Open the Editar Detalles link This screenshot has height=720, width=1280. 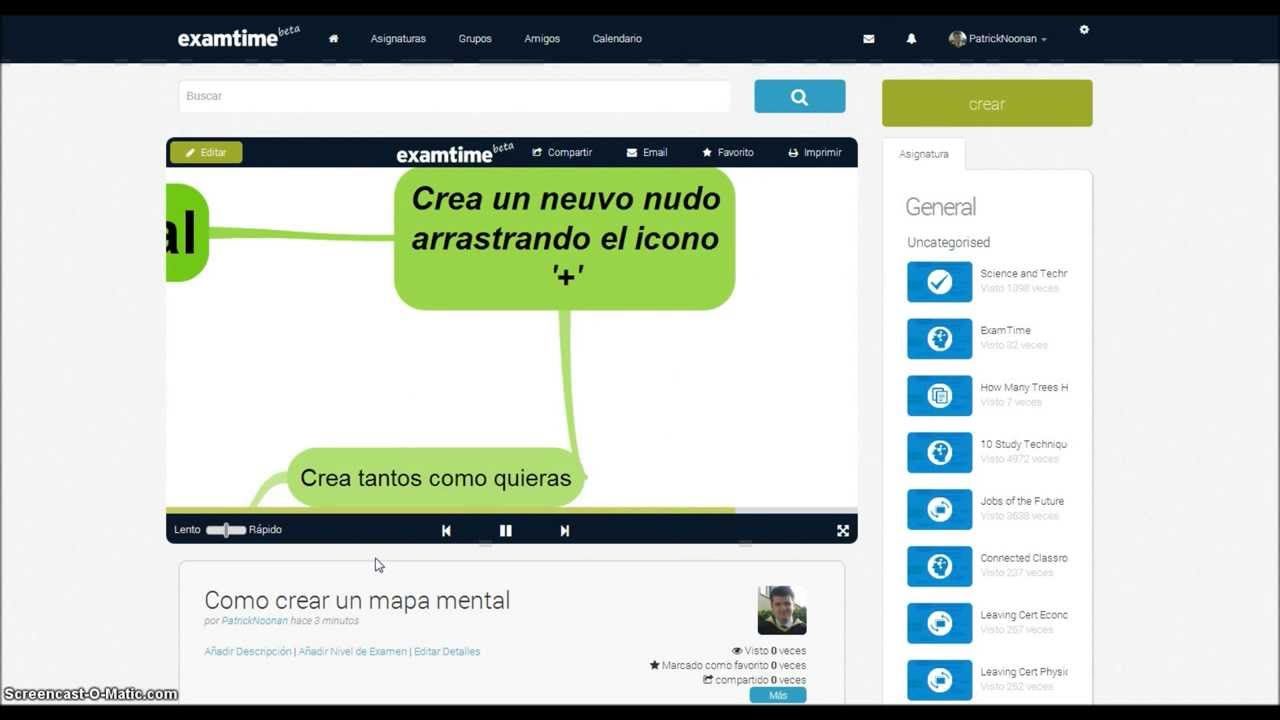click(x=447, y=652)
